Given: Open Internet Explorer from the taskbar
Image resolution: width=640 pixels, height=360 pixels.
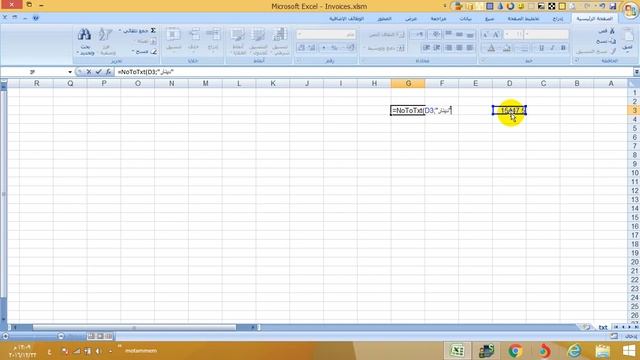Looking at the screenshot, I should click(574, 351).
